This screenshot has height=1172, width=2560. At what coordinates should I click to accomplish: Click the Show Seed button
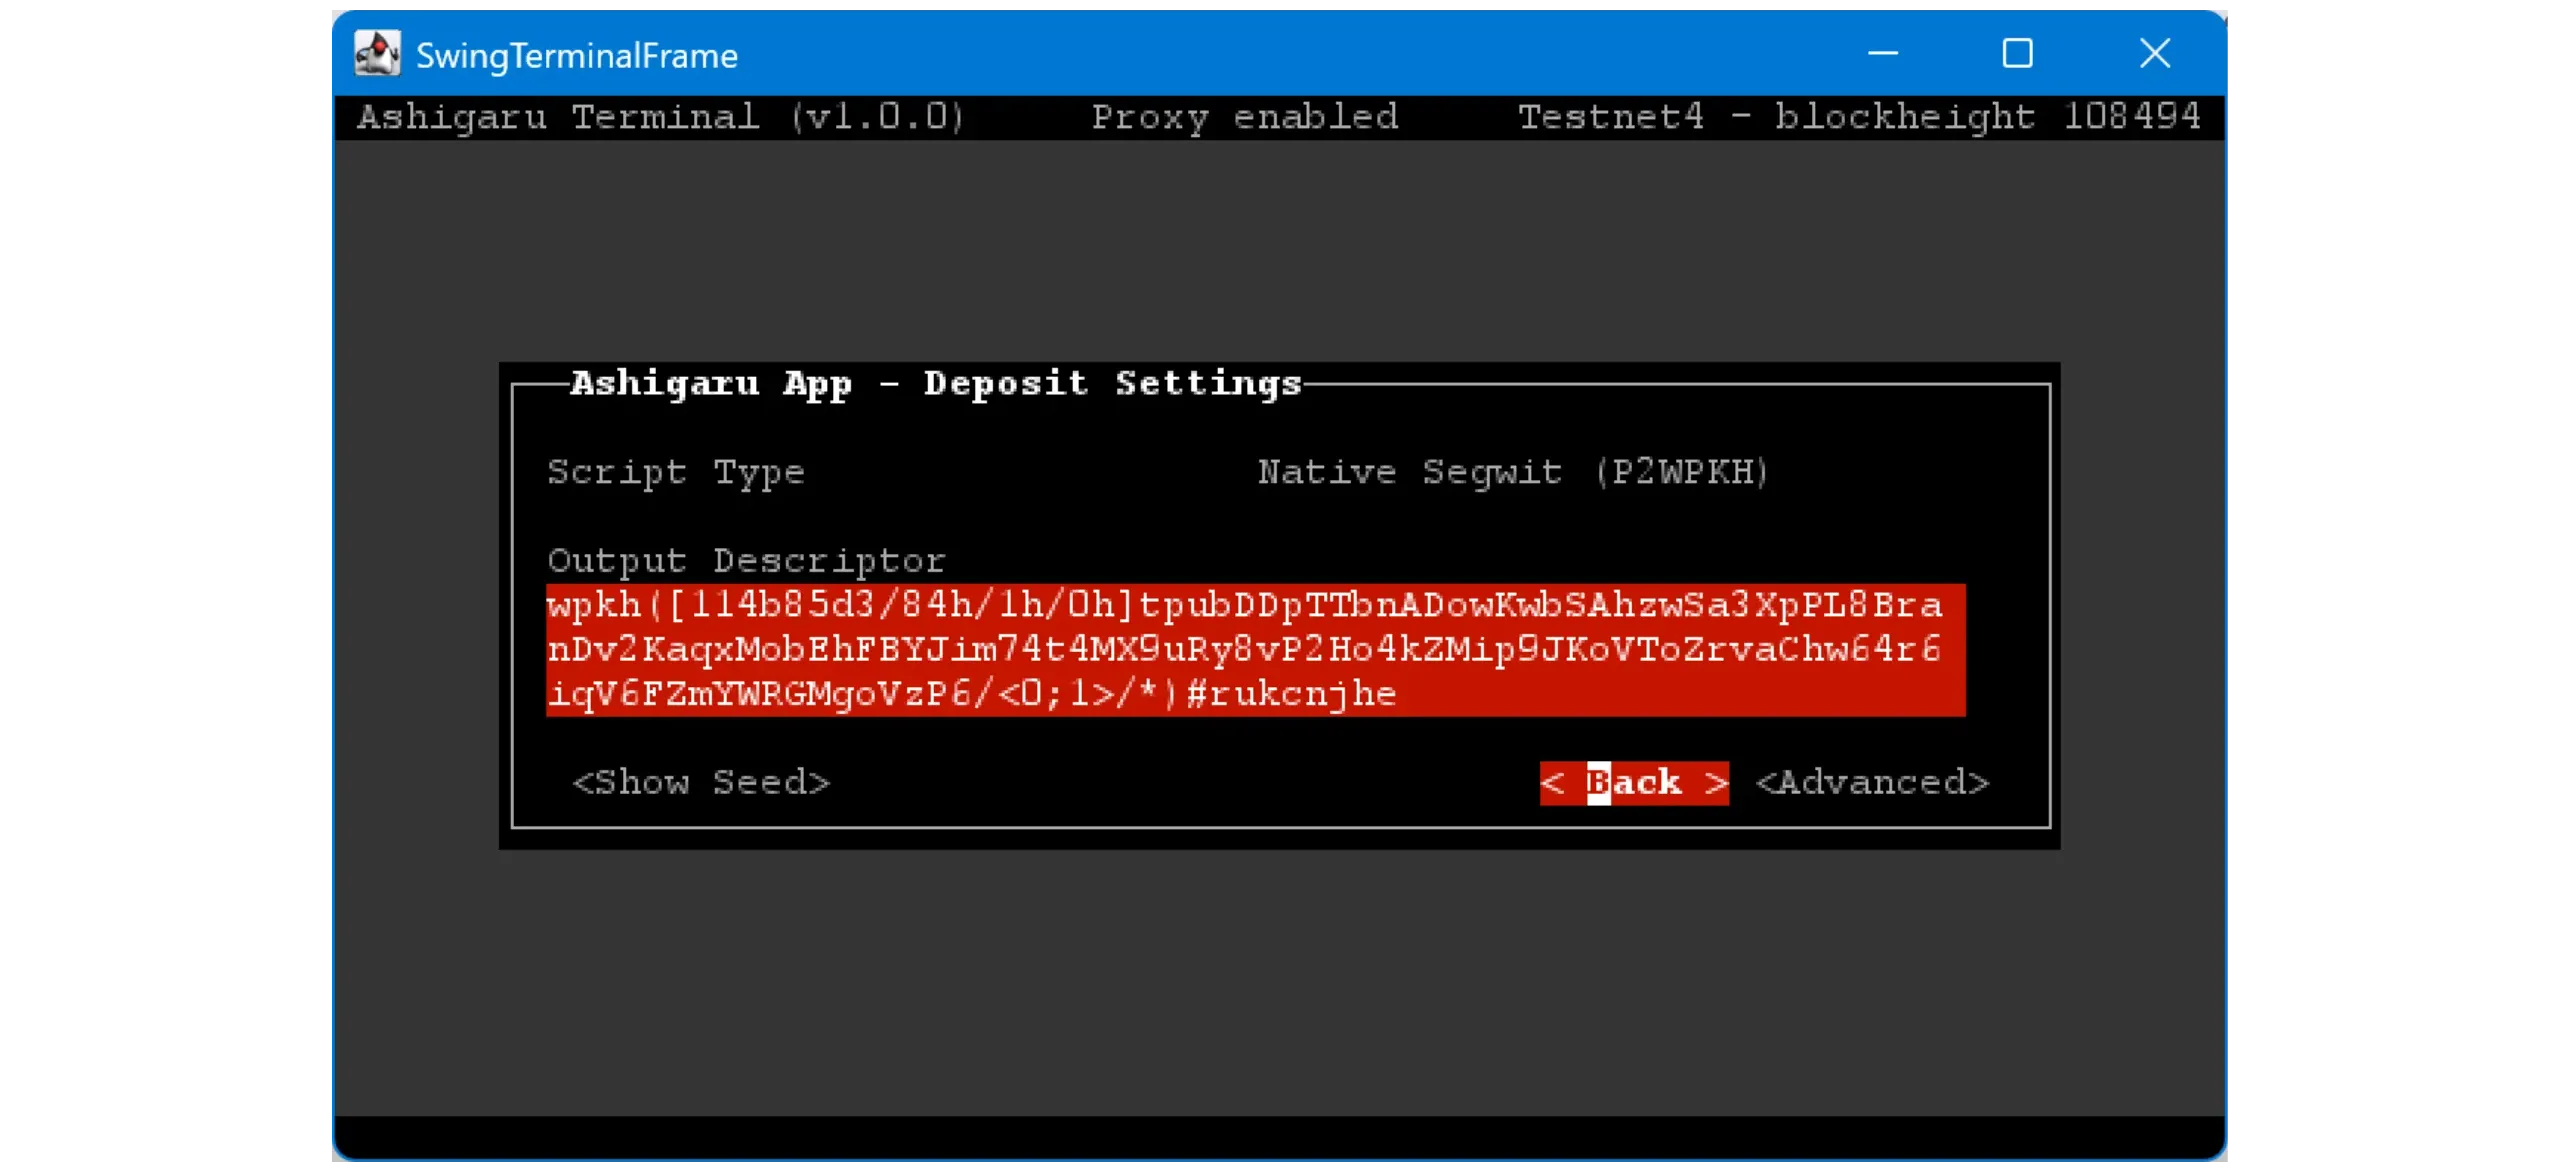(701, 782)
